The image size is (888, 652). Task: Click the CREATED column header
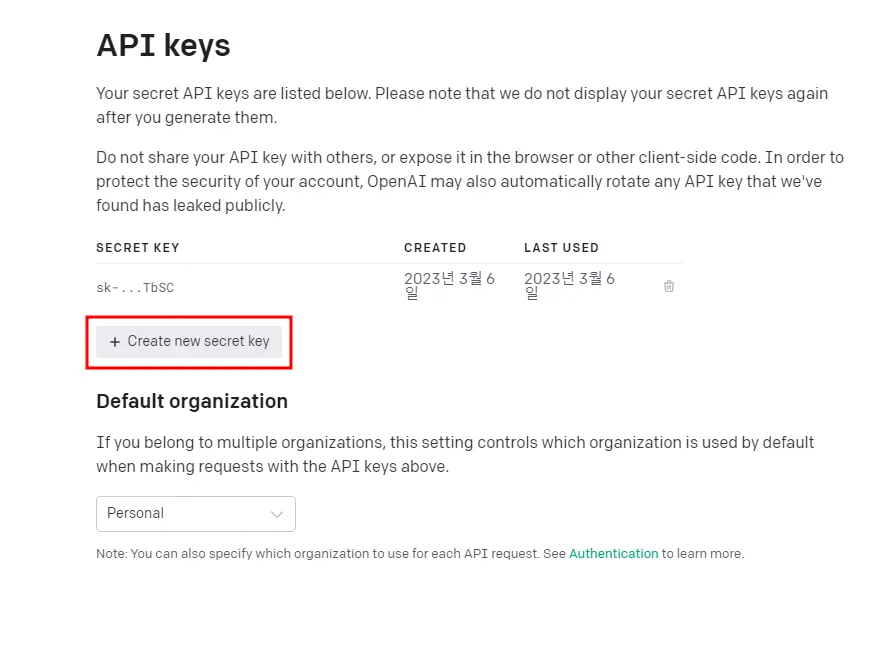click(435, 248)
